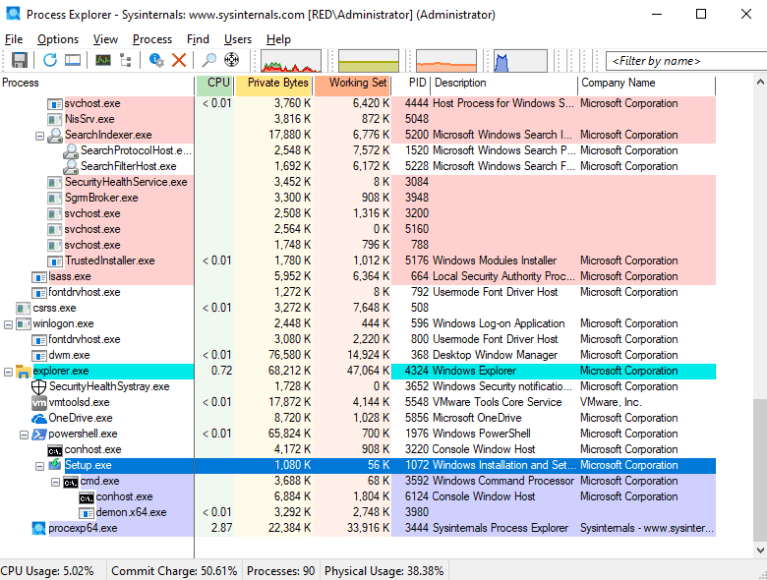Click the SearchFilterHost.exe icon
Viewport: 767px width, 580px height.
pyautogui.click(x=70, y=167)
